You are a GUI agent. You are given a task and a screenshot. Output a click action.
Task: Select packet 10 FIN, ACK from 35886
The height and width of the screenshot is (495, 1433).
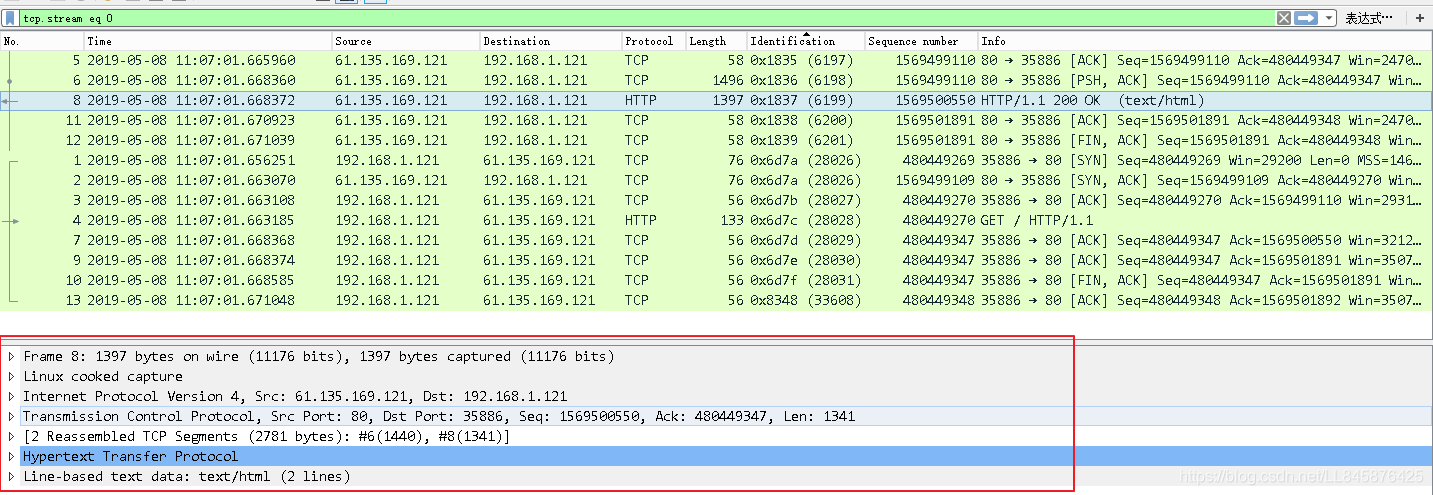pos(716,281)
